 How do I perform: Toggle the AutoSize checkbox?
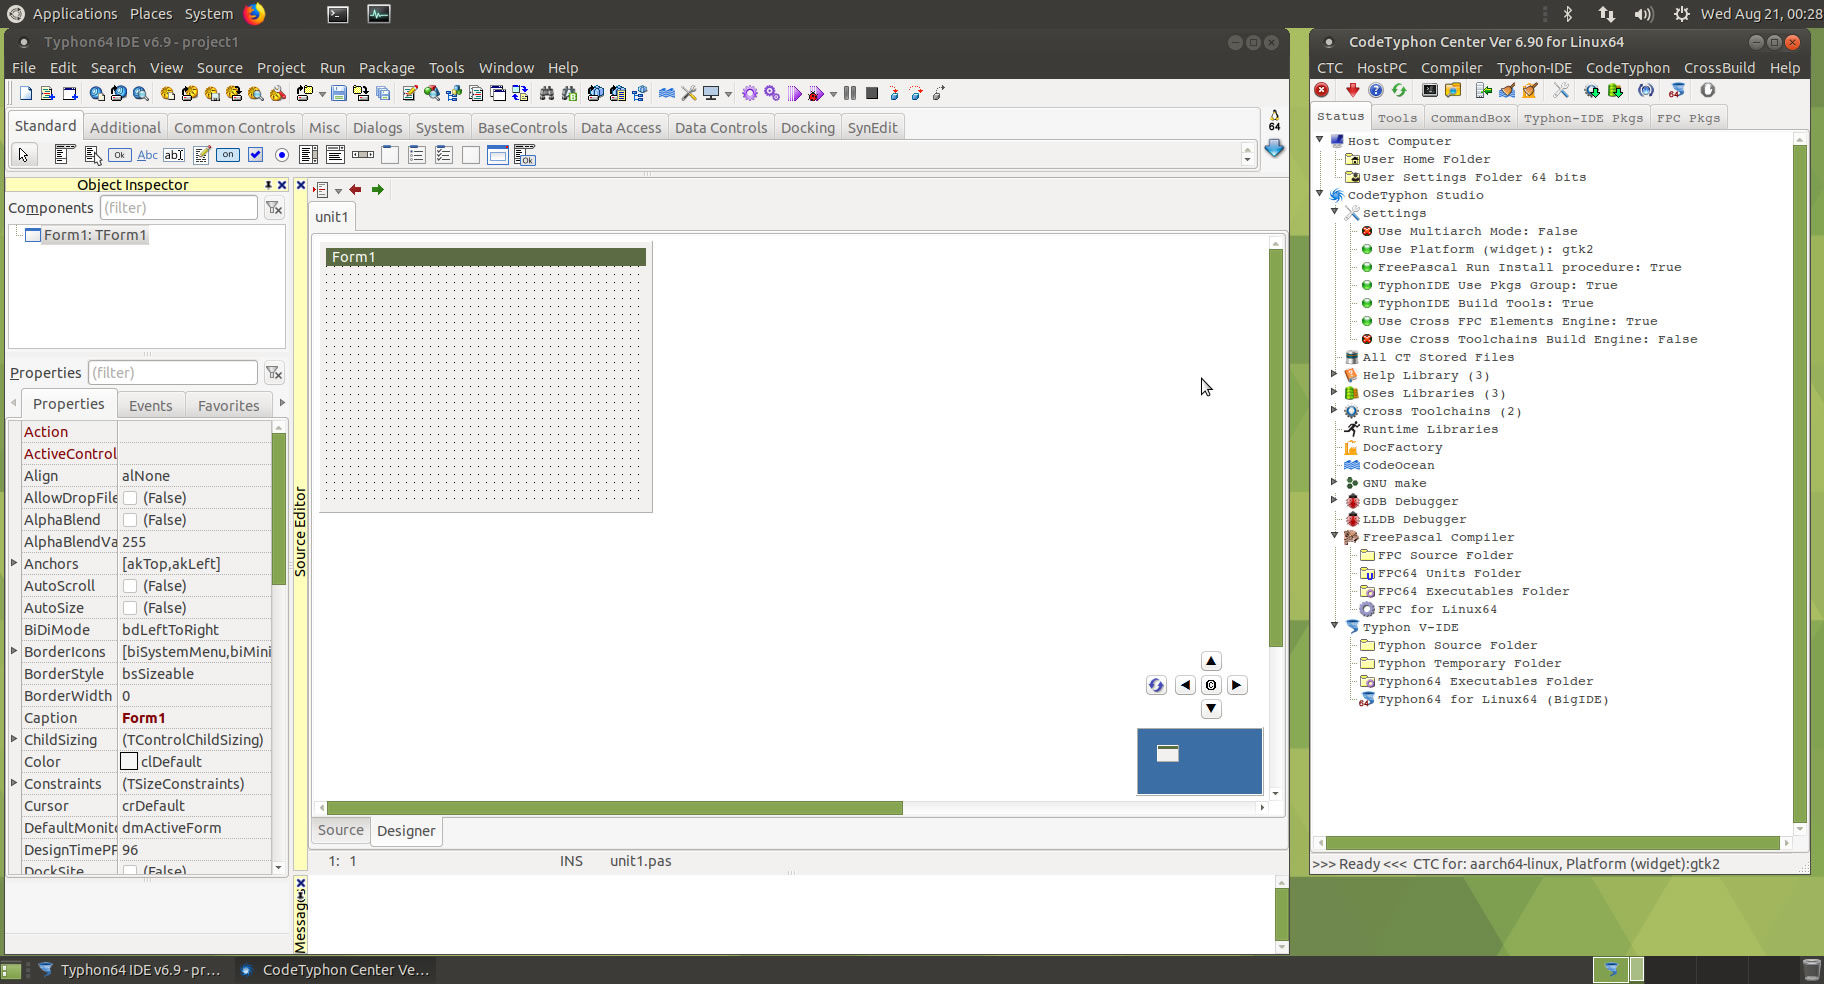pyautogui.click(x=130, y=608)
